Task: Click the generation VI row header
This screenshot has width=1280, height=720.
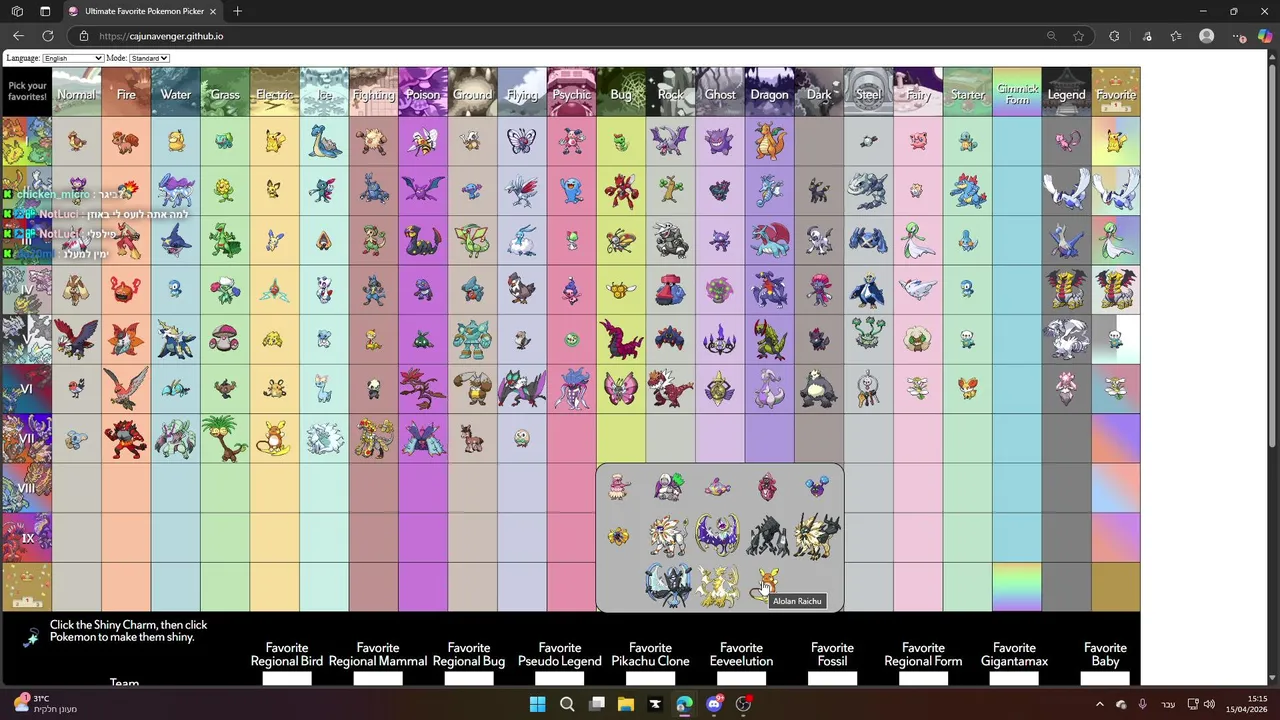Action: pyautogui.click(x=27, y=389)
